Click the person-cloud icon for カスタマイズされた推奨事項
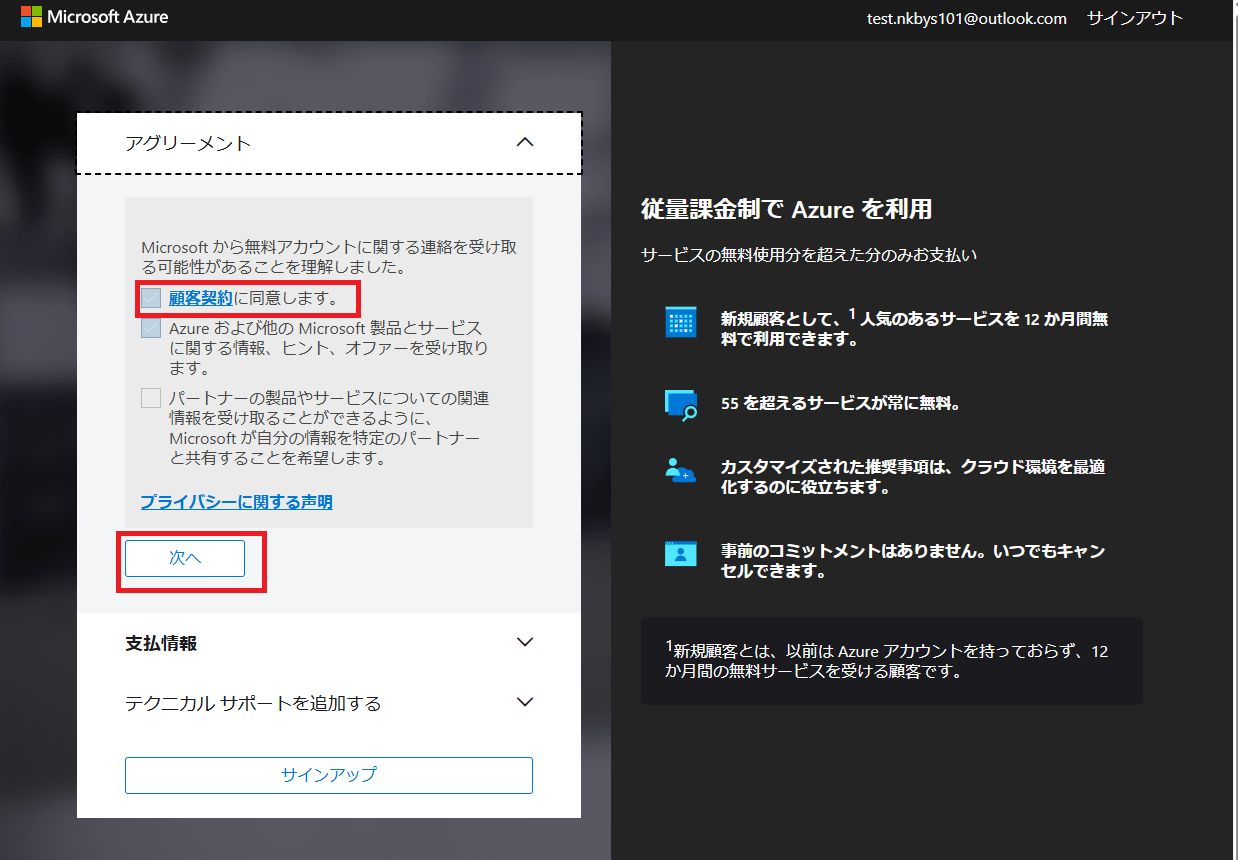1238x860 pixels. pos(681,470)
